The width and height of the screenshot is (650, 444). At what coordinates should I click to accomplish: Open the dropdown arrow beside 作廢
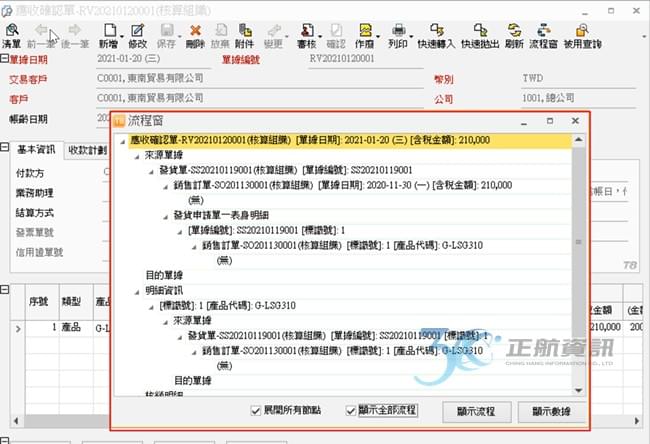coord(378,36)
